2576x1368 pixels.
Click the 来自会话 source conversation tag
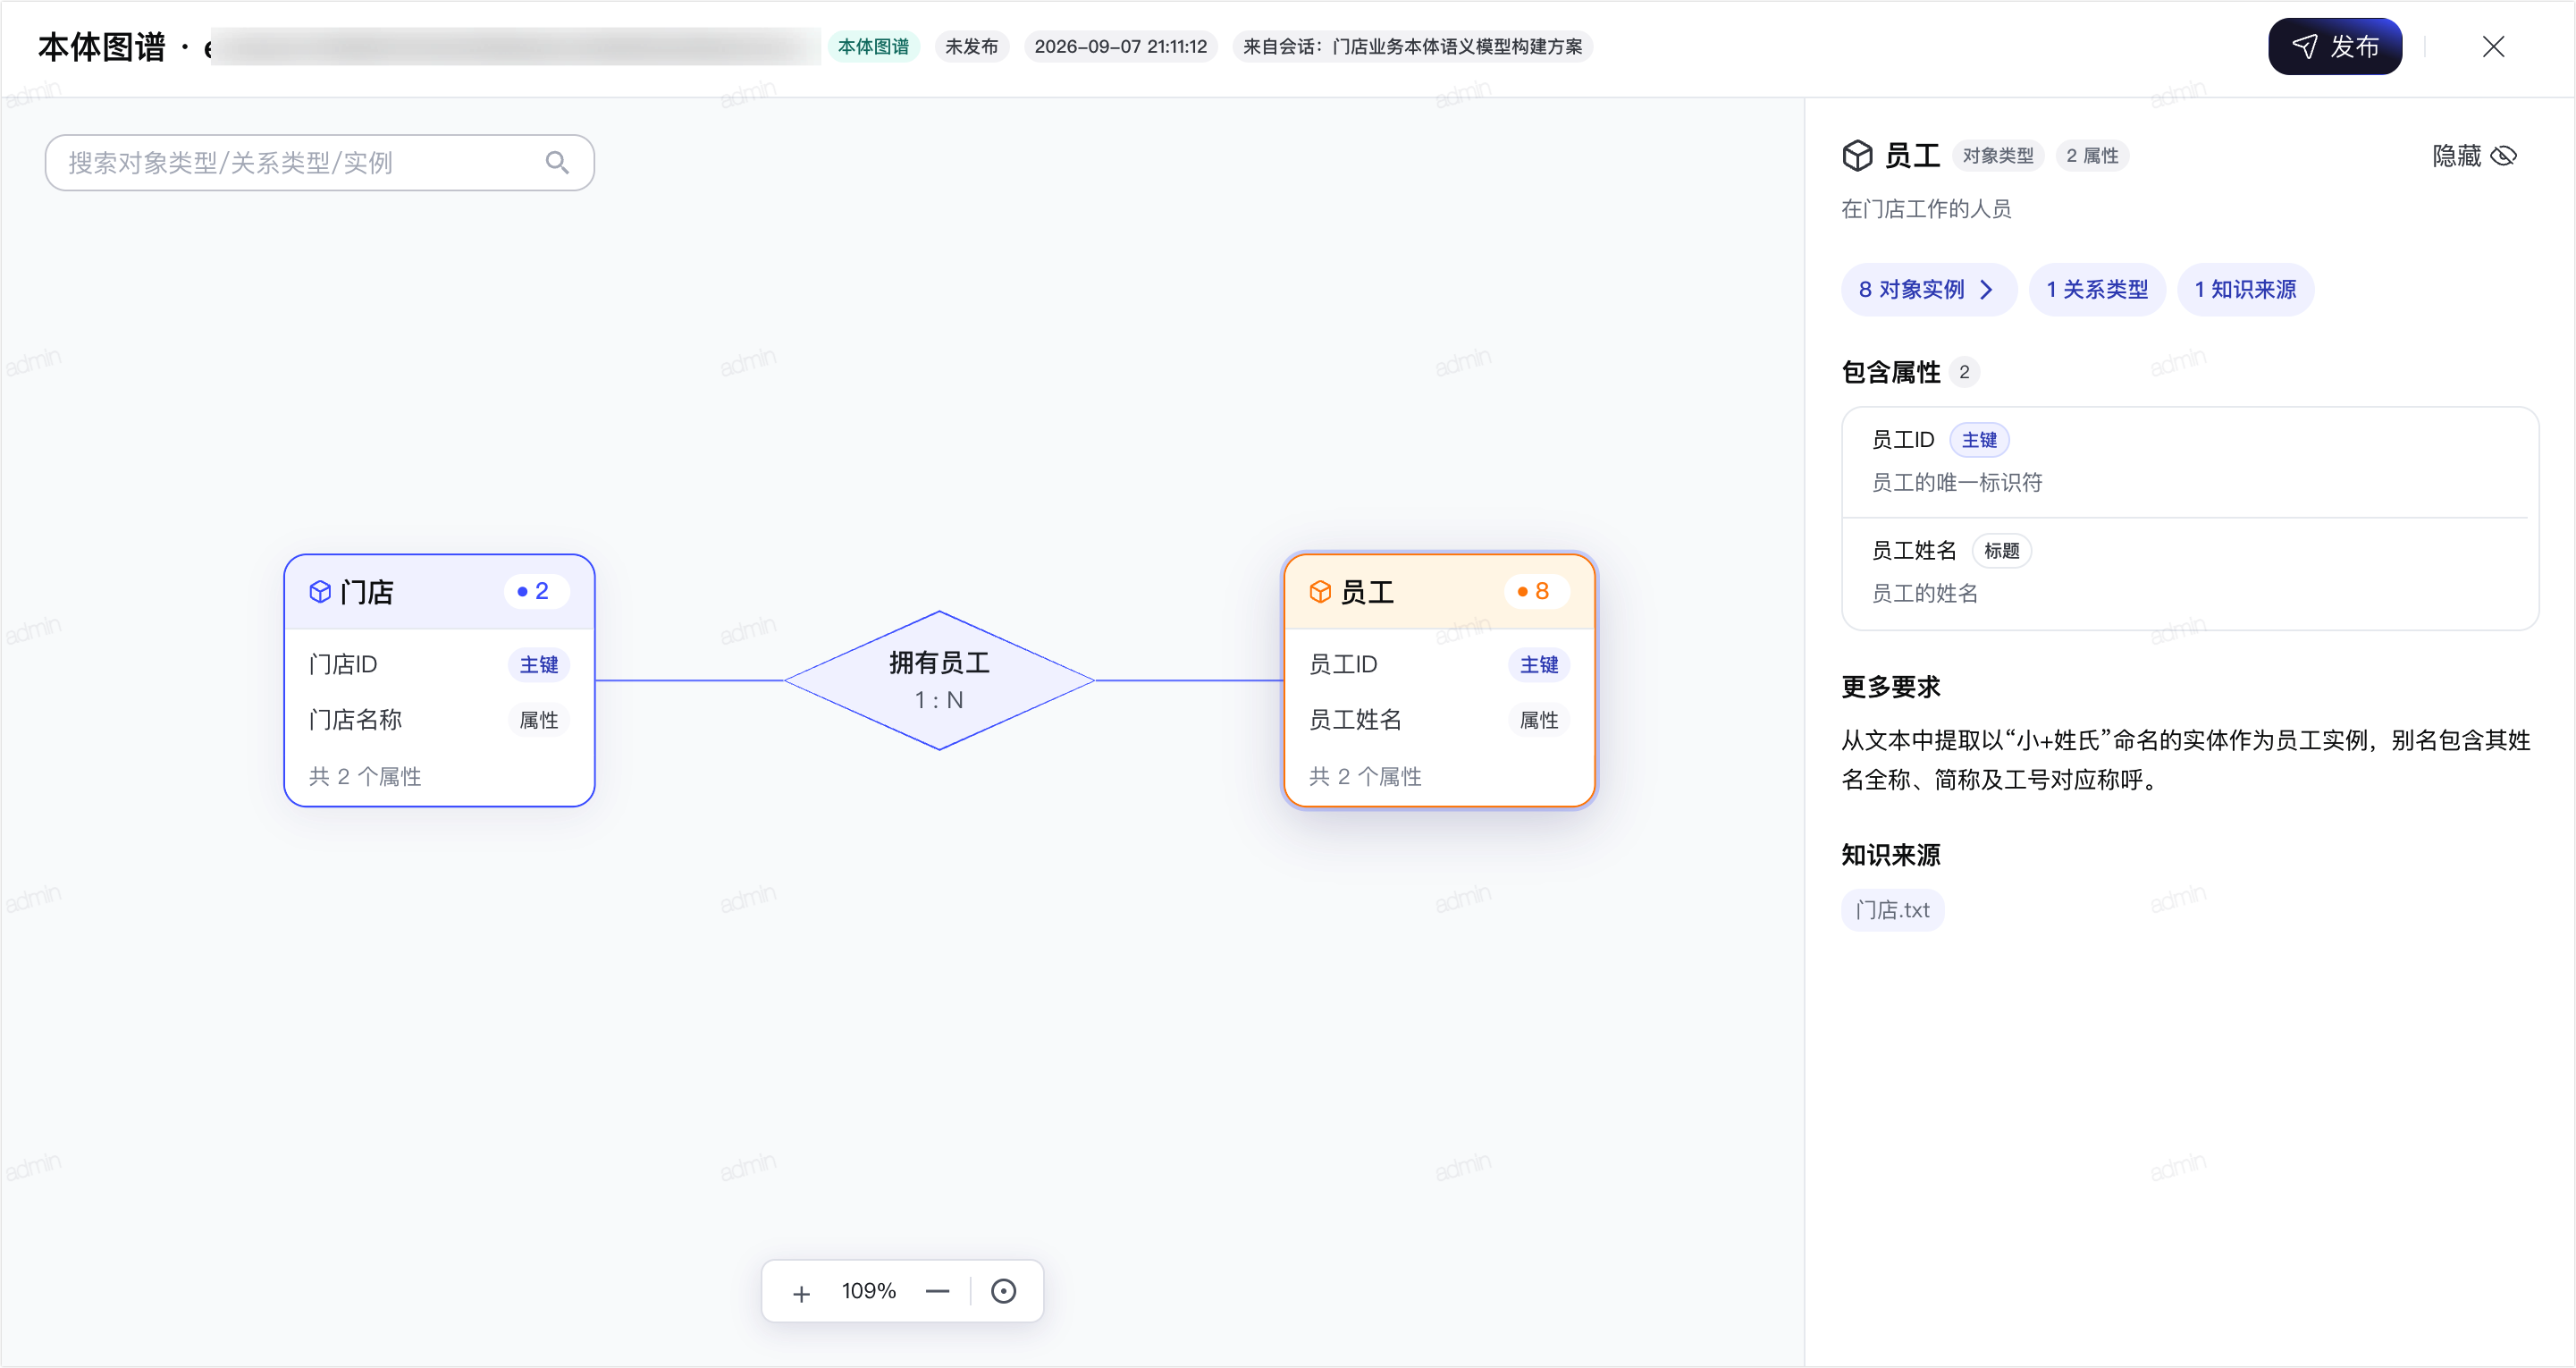click(1412, 47)
